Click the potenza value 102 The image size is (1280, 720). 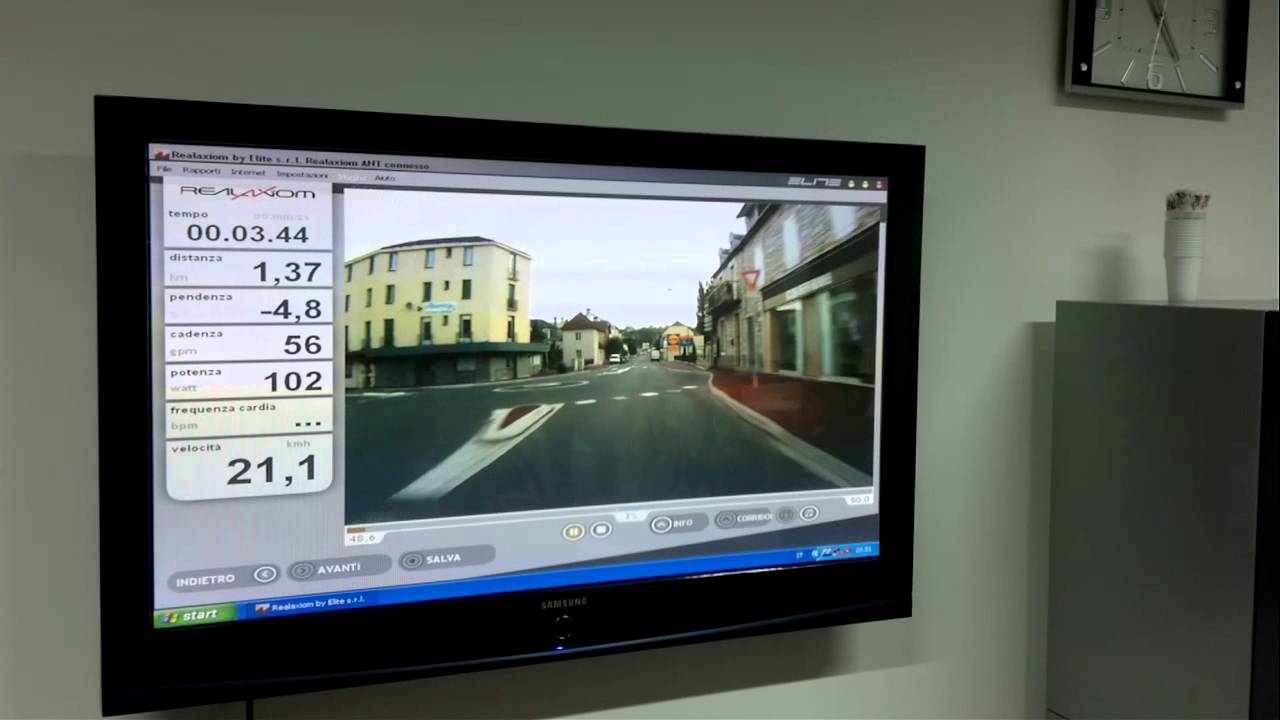point(293,381)
